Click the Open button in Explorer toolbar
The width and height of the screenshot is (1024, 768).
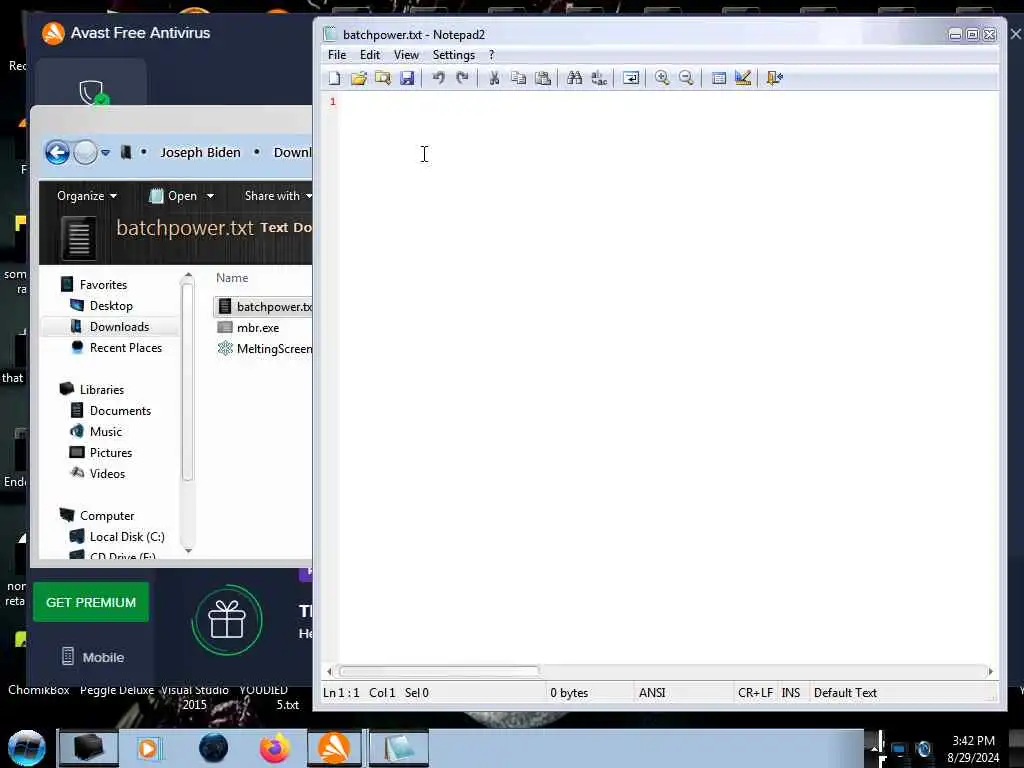coord(174,196)
